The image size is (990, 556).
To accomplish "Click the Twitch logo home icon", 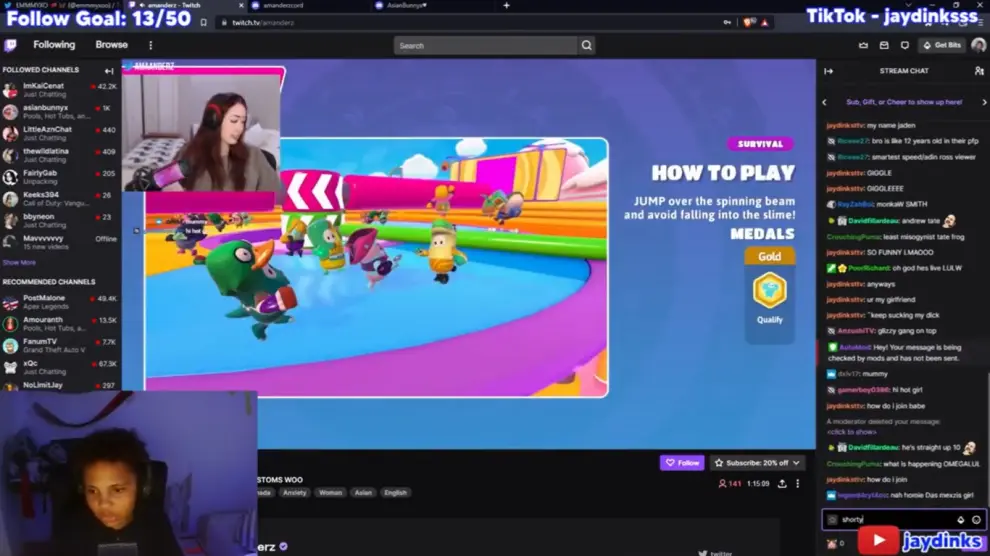I will [11, 45].
